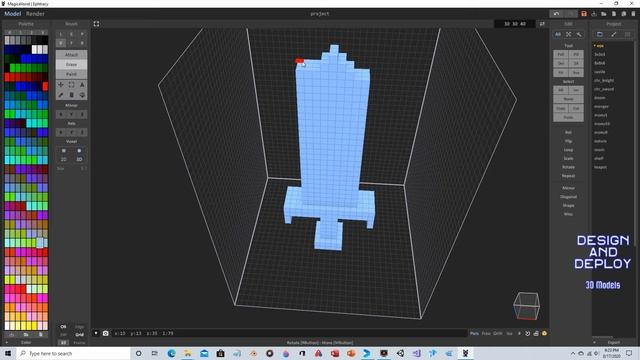640x360 pixels.
Task: Click the save-as icon beside save
Action: 594,14
